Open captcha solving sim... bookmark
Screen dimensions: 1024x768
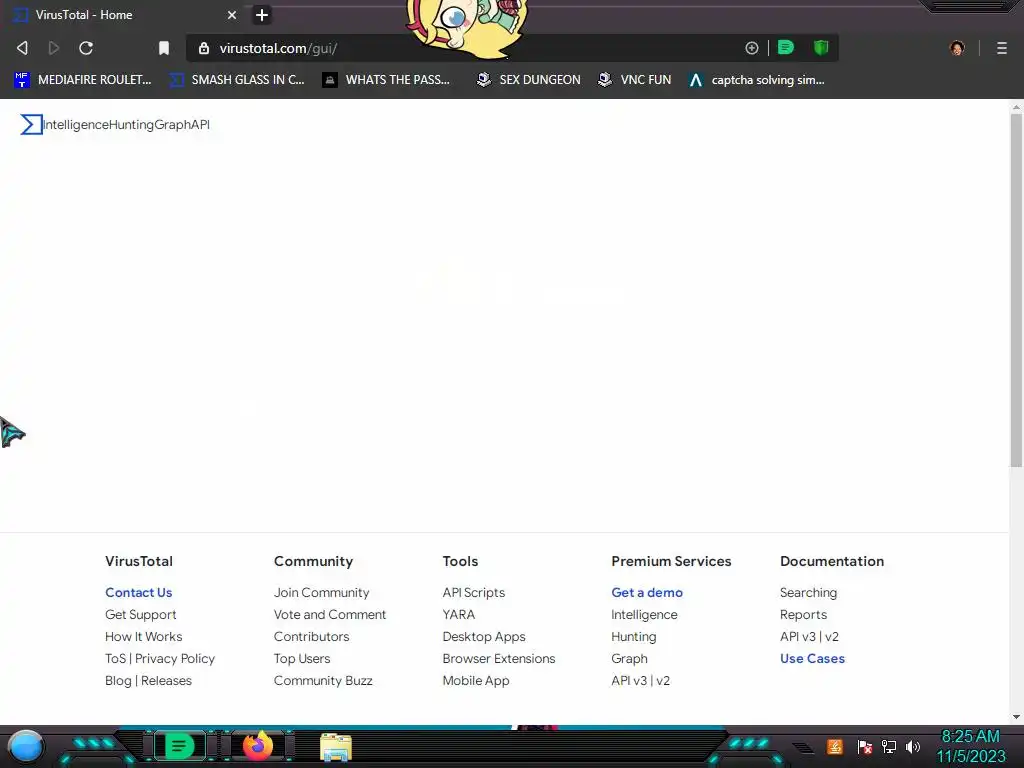[x=757, y=80]
